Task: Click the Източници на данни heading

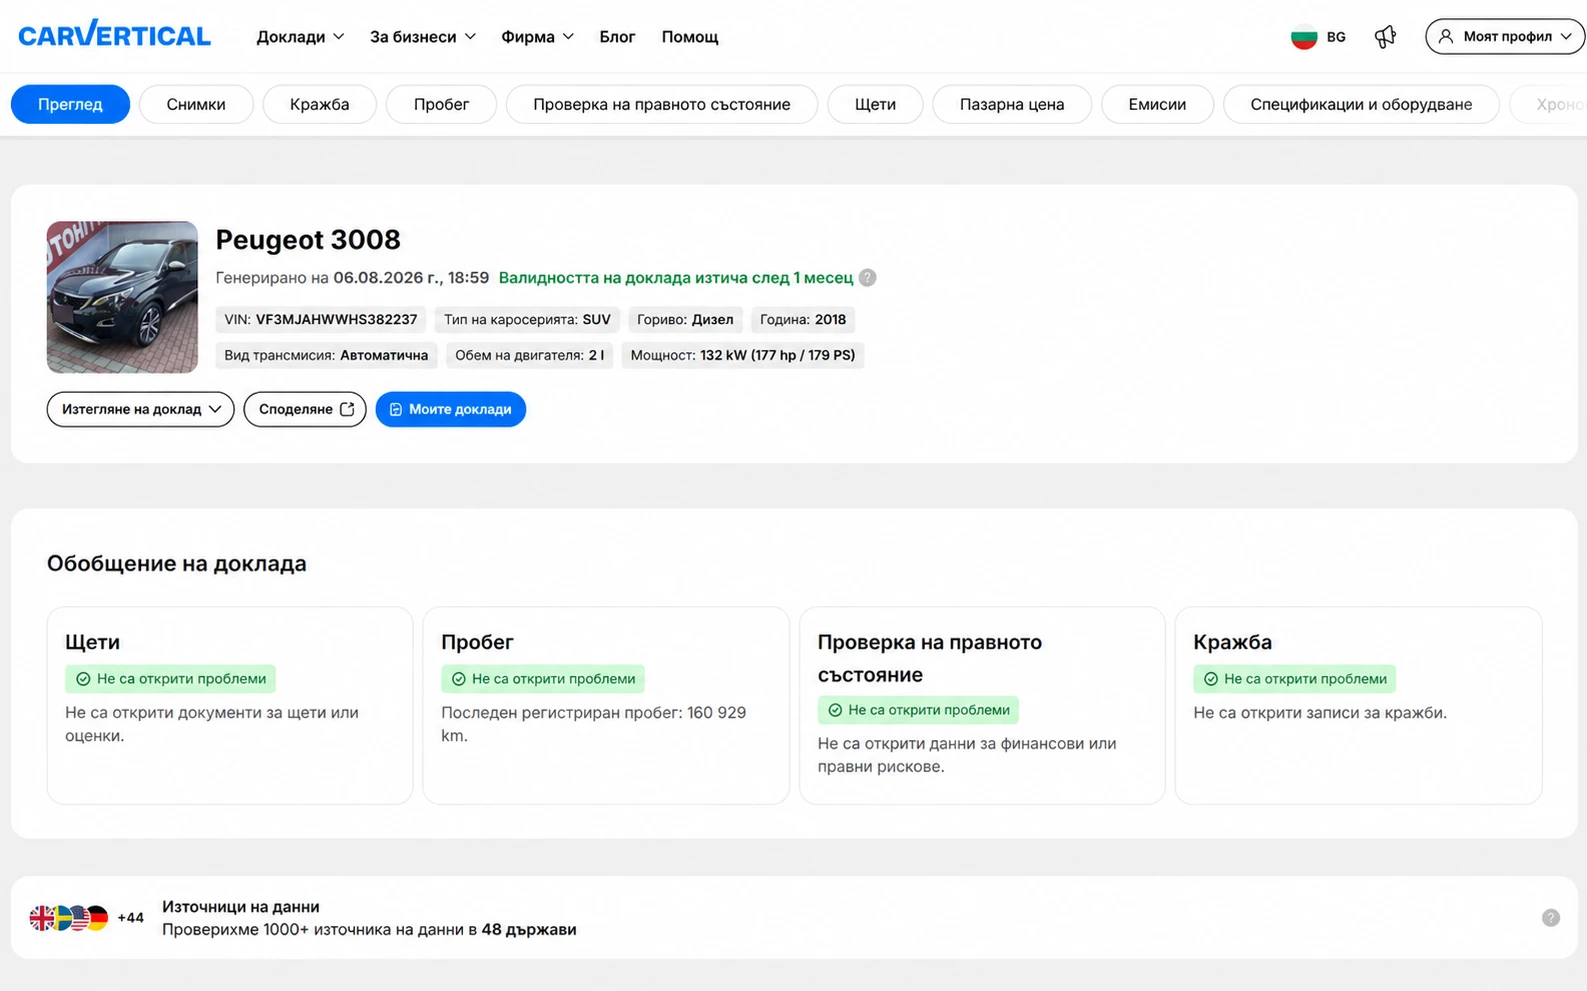Action: [241, 907]
